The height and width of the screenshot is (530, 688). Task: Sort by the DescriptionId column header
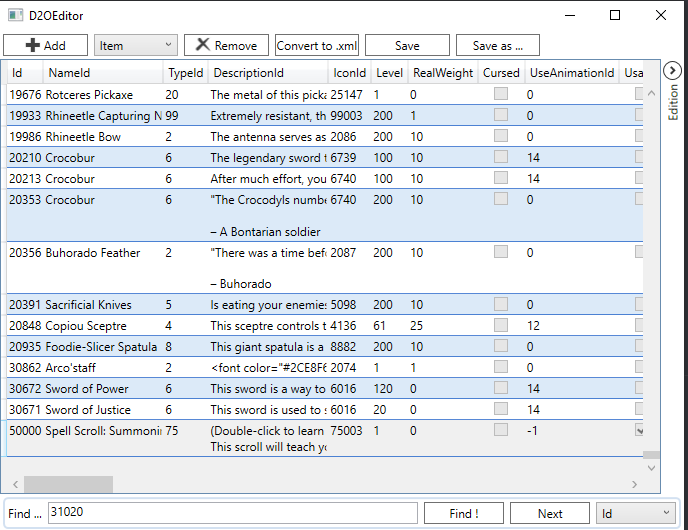[268, 73]
